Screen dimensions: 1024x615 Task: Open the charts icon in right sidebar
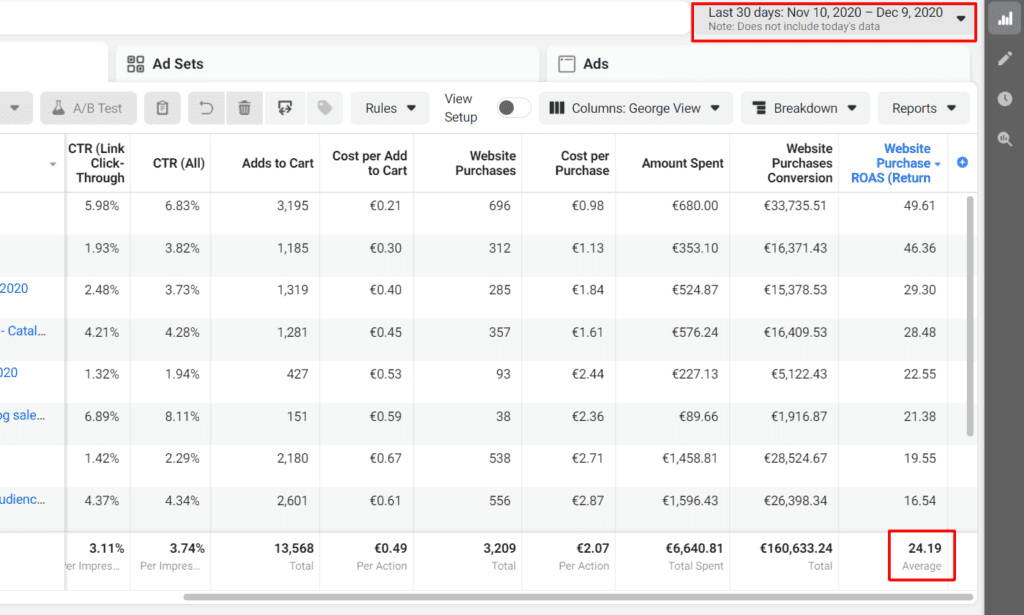point(1005,19)
